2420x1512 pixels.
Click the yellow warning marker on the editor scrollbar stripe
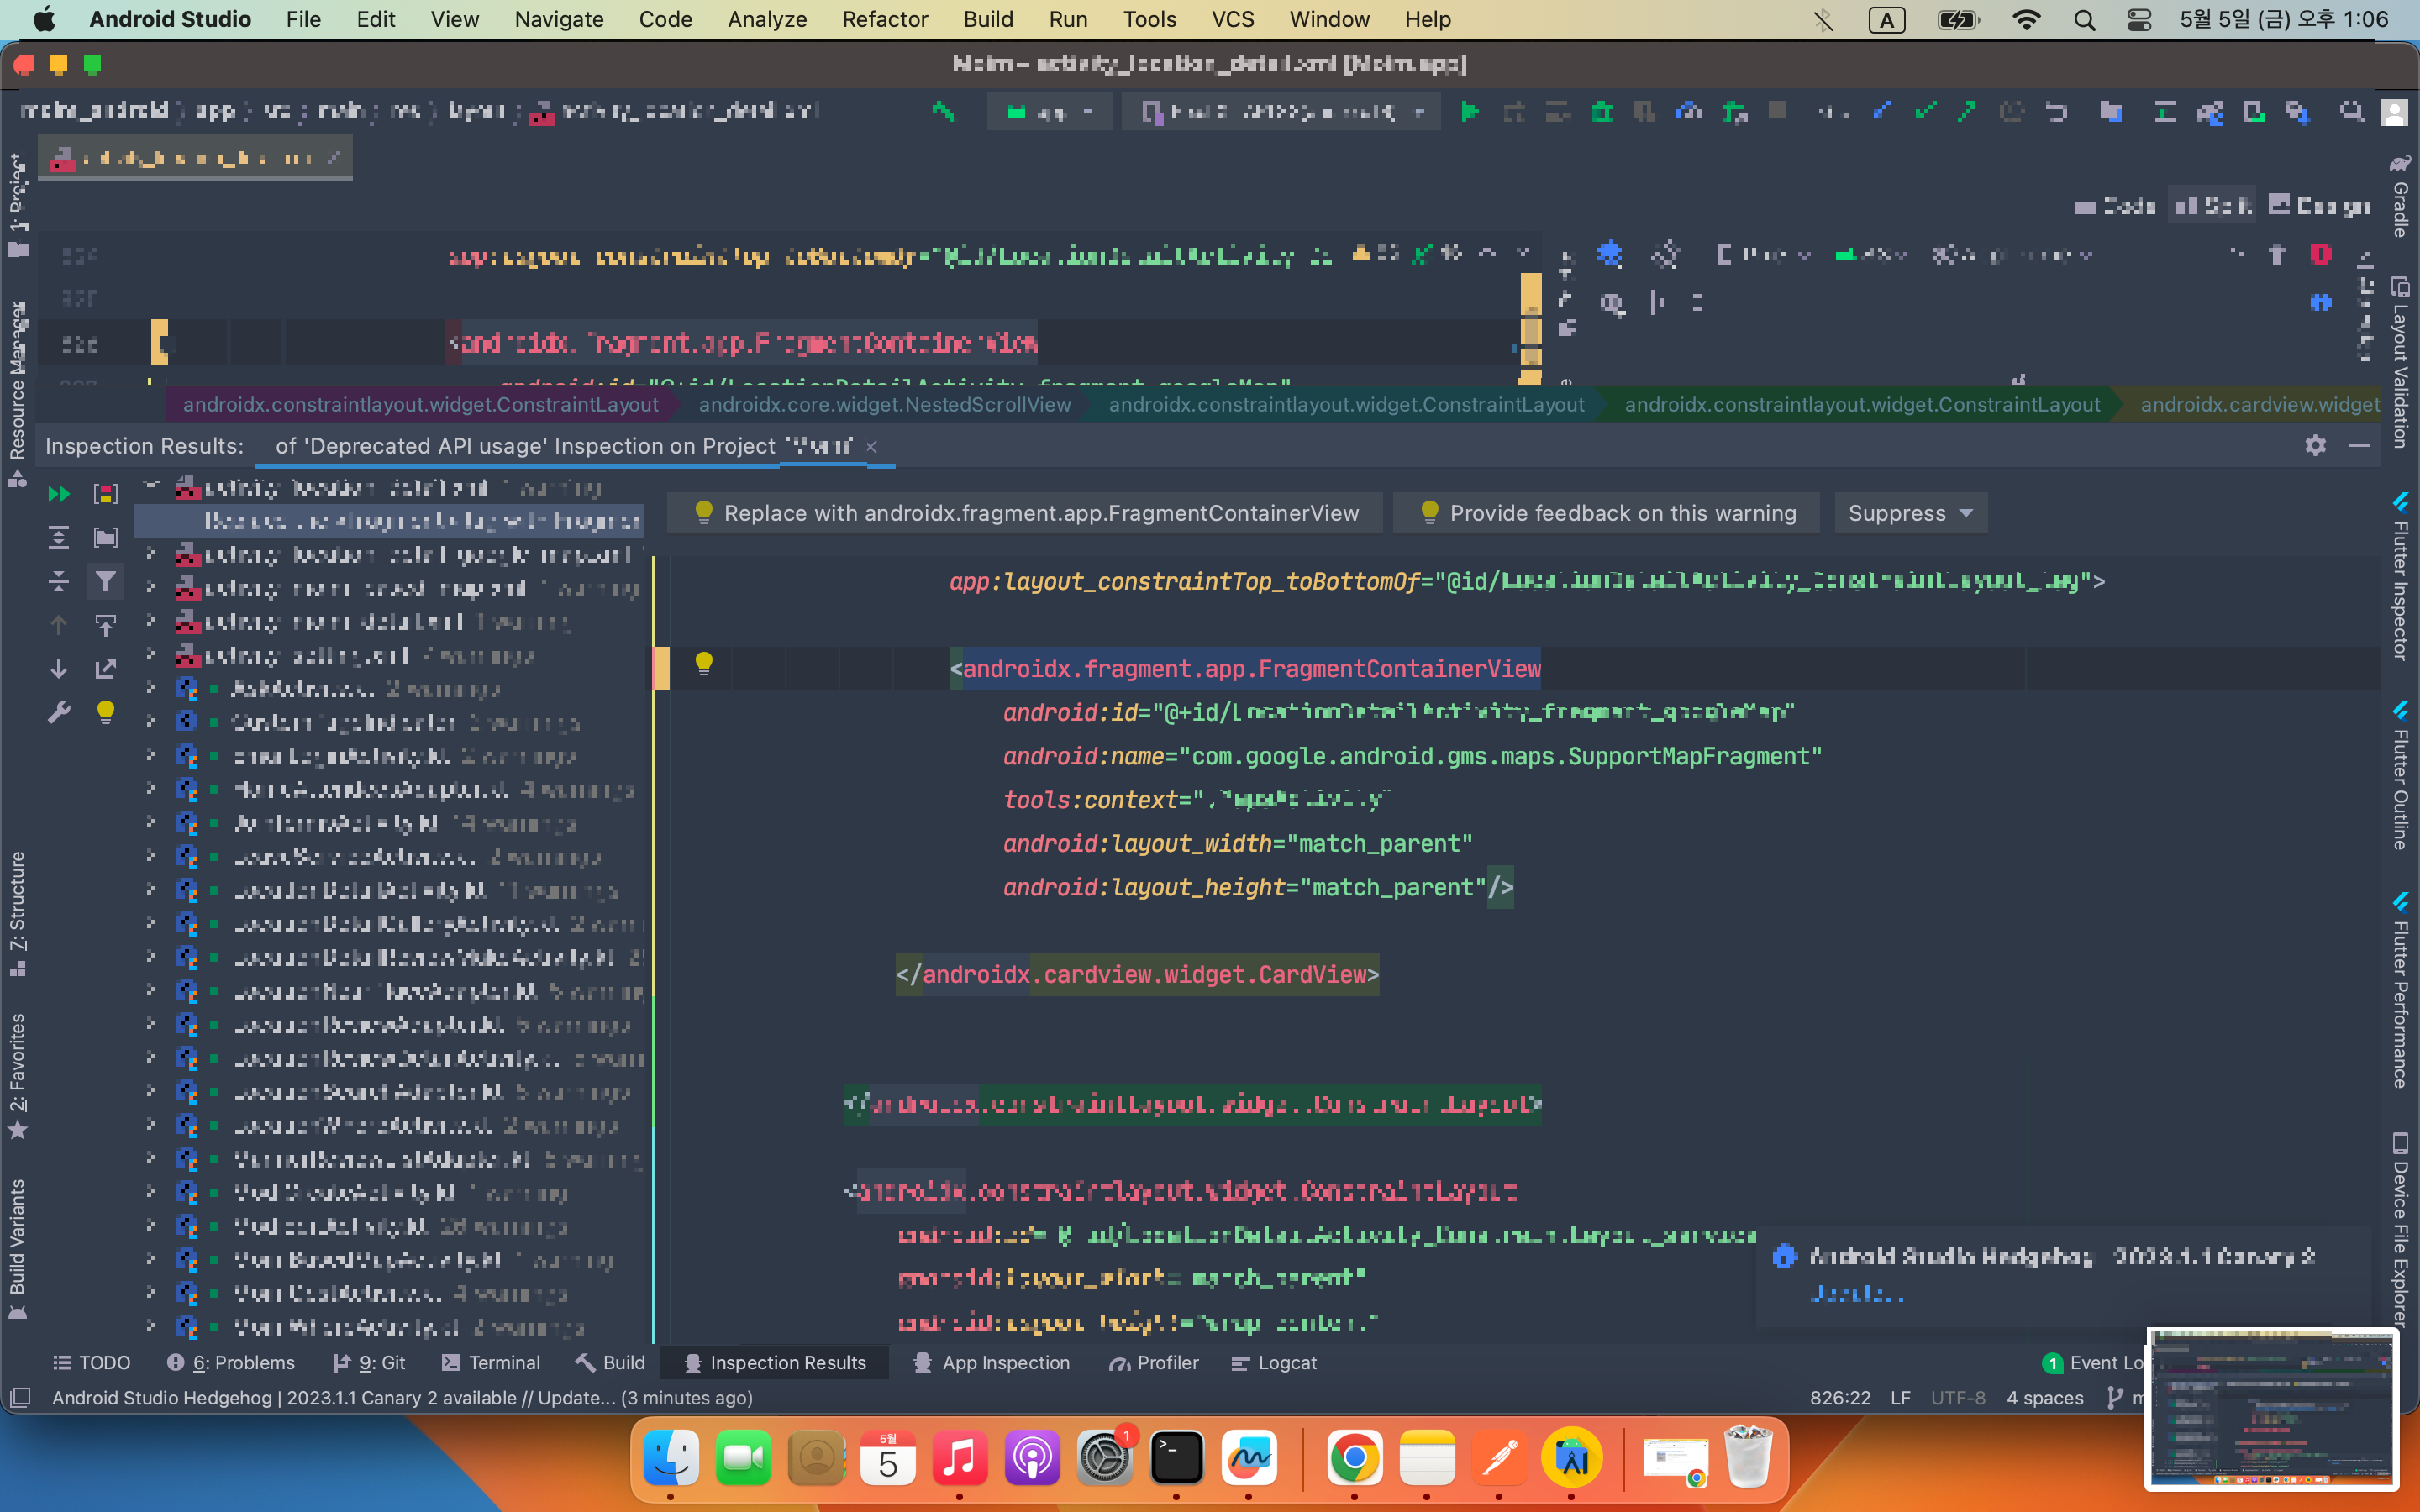pos(1530,294)
